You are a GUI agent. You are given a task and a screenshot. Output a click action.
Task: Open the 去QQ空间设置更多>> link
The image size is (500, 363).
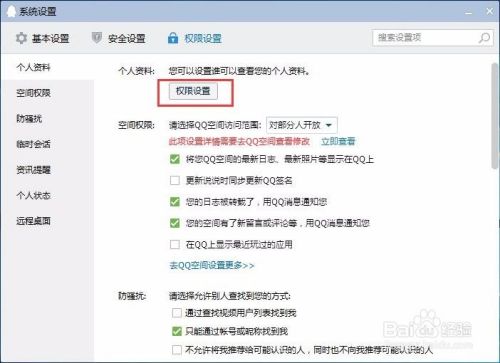click(212, 265)
